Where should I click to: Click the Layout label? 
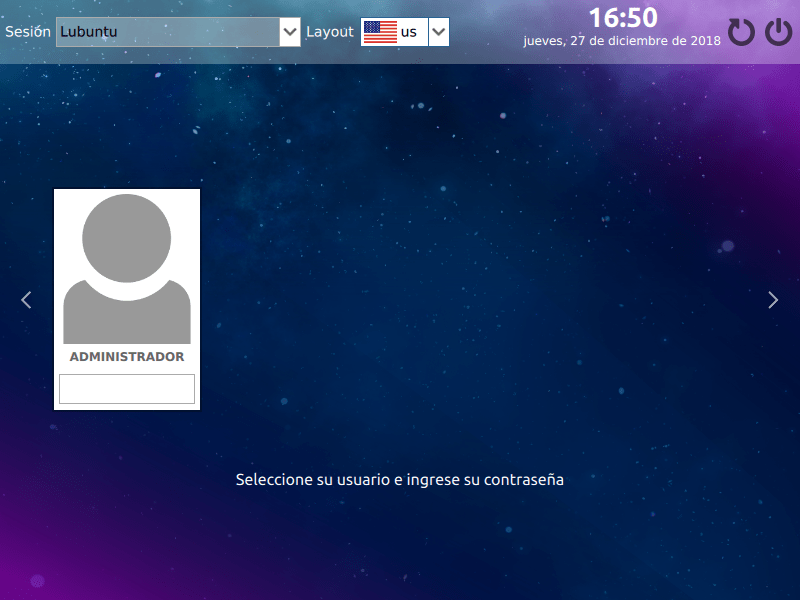click(330, 31)
